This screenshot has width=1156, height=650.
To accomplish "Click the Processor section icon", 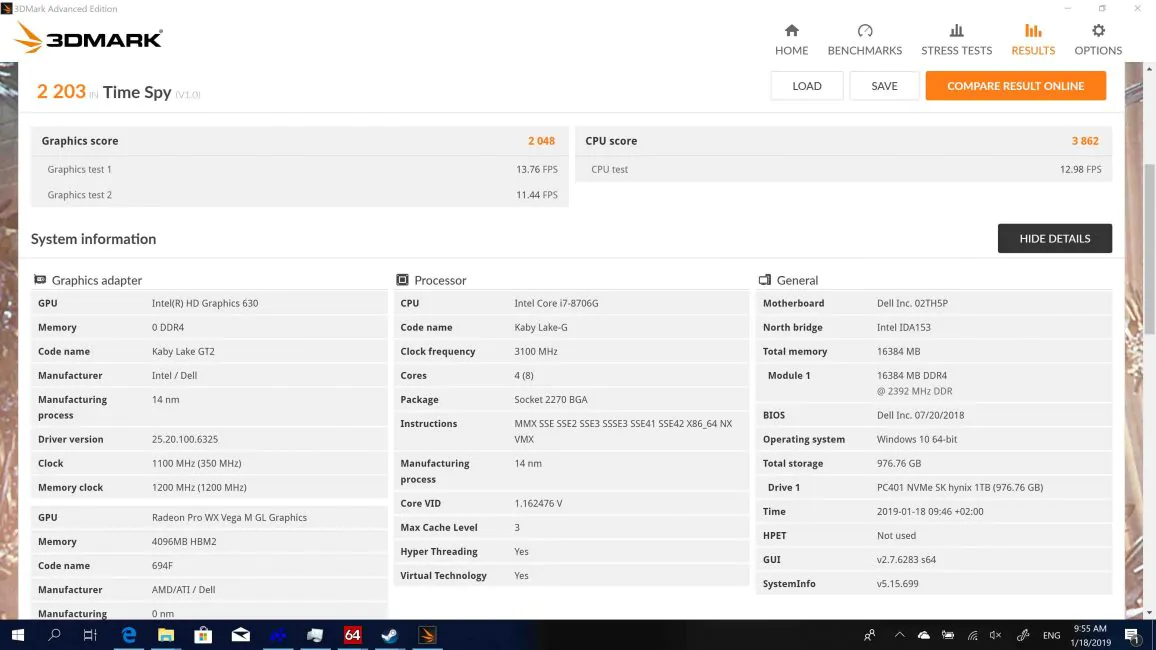I will [x=402, y=280].
